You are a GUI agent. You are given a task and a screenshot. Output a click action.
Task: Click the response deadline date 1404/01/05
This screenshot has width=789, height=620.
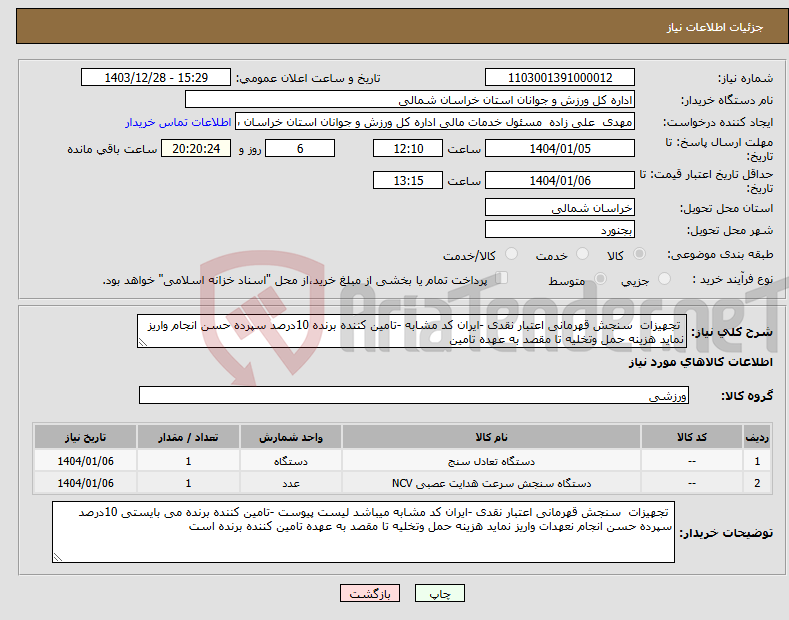click(x=560, y=148)
